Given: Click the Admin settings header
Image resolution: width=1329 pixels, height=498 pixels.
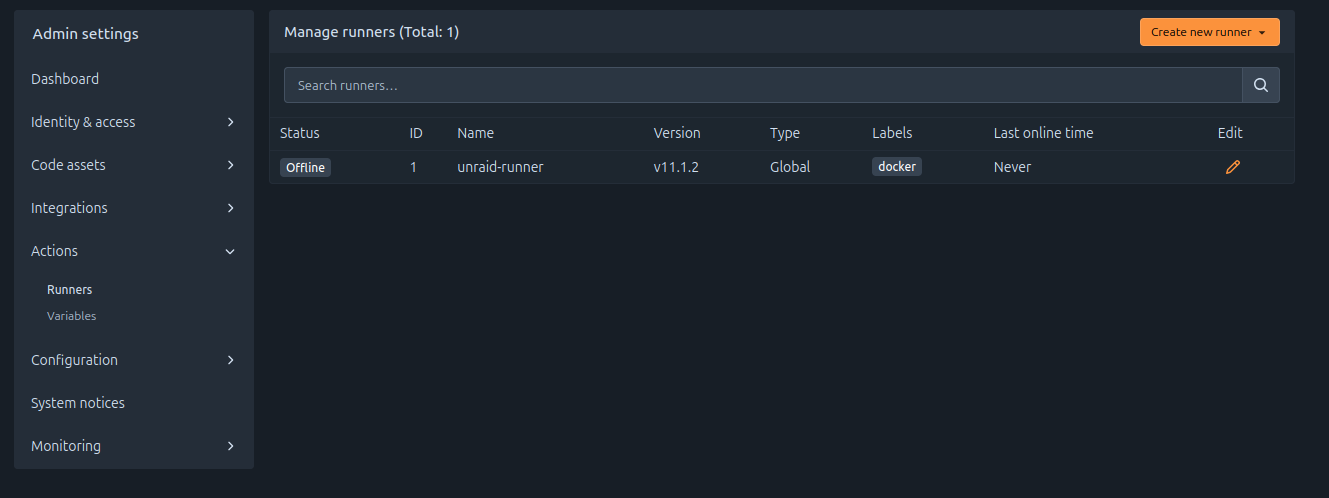Looking at the screenshot, I should [x=85, y=34].
